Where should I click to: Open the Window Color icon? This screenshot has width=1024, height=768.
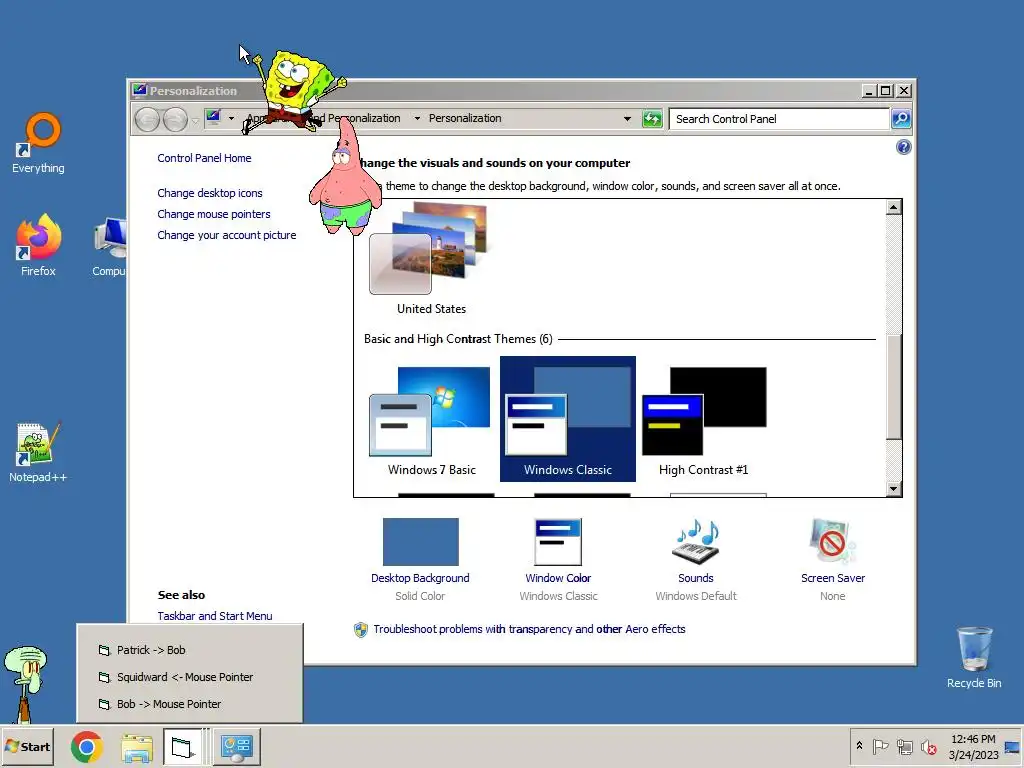(558, 542)
